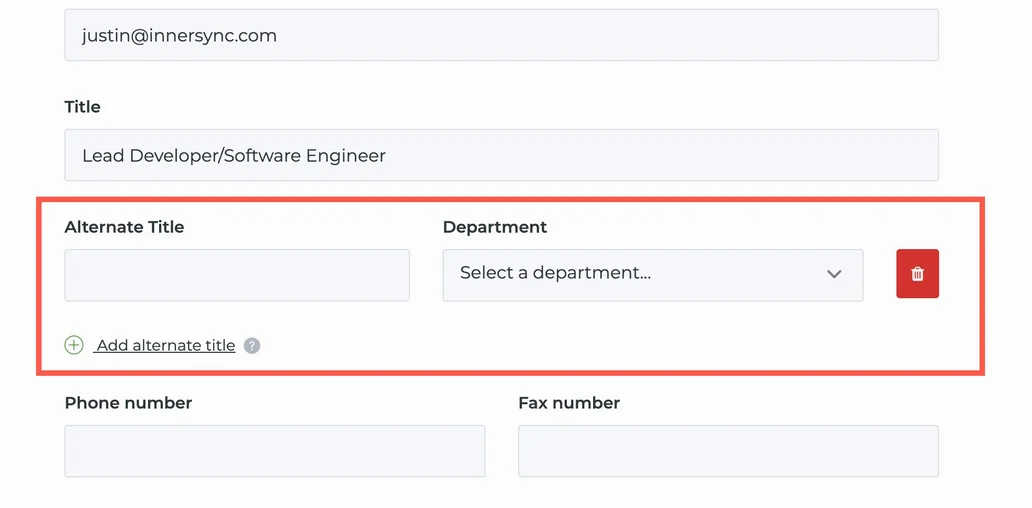Select the Fax number input box
This screenshot has width=1032, height=508.
tap(727, 451)
